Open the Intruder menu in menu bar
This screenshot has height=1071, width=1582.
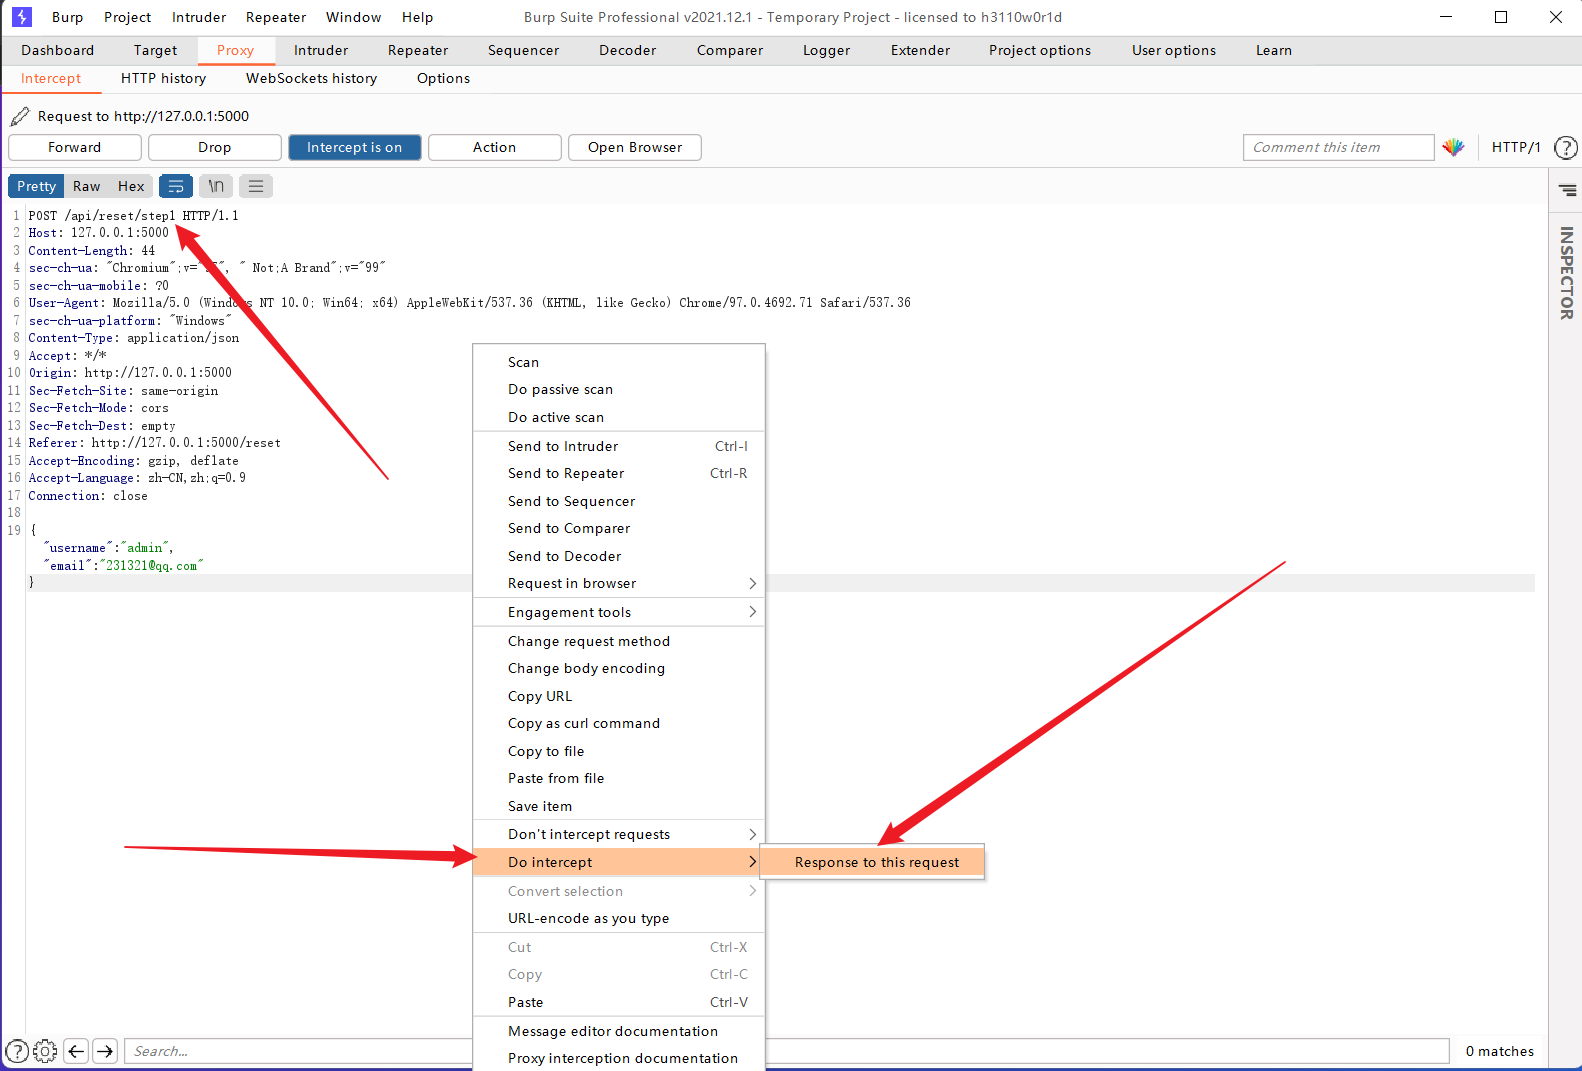[199, 17]
